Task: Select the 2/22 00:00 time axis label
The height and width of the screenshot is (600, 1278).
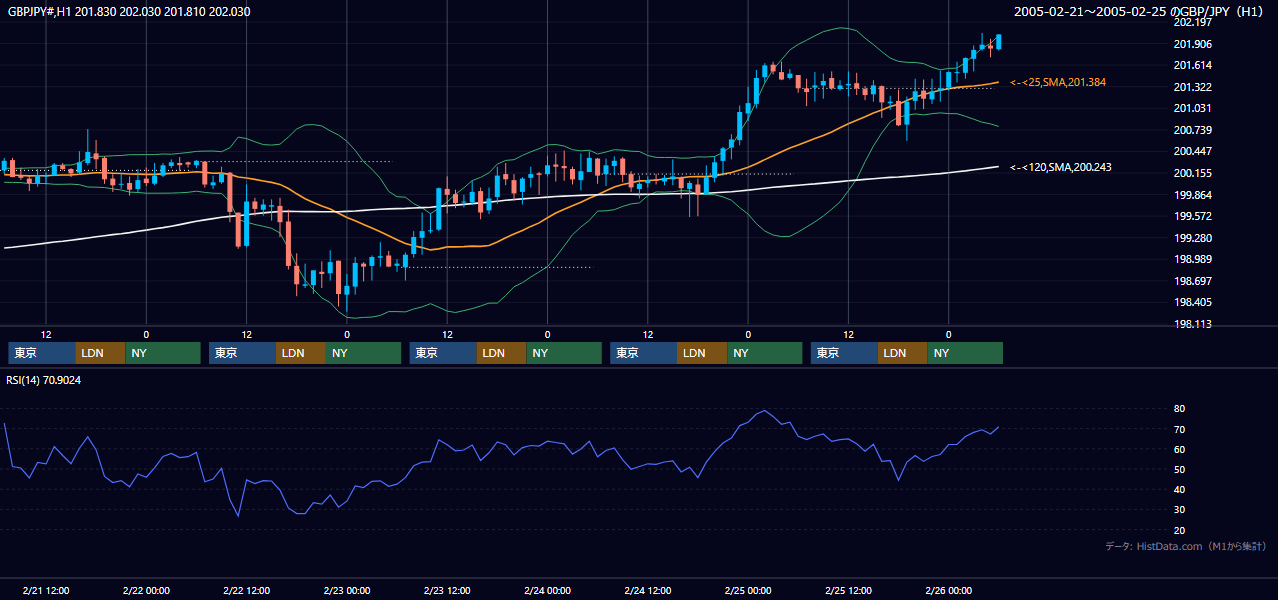Action: click(x=146, y=591)
